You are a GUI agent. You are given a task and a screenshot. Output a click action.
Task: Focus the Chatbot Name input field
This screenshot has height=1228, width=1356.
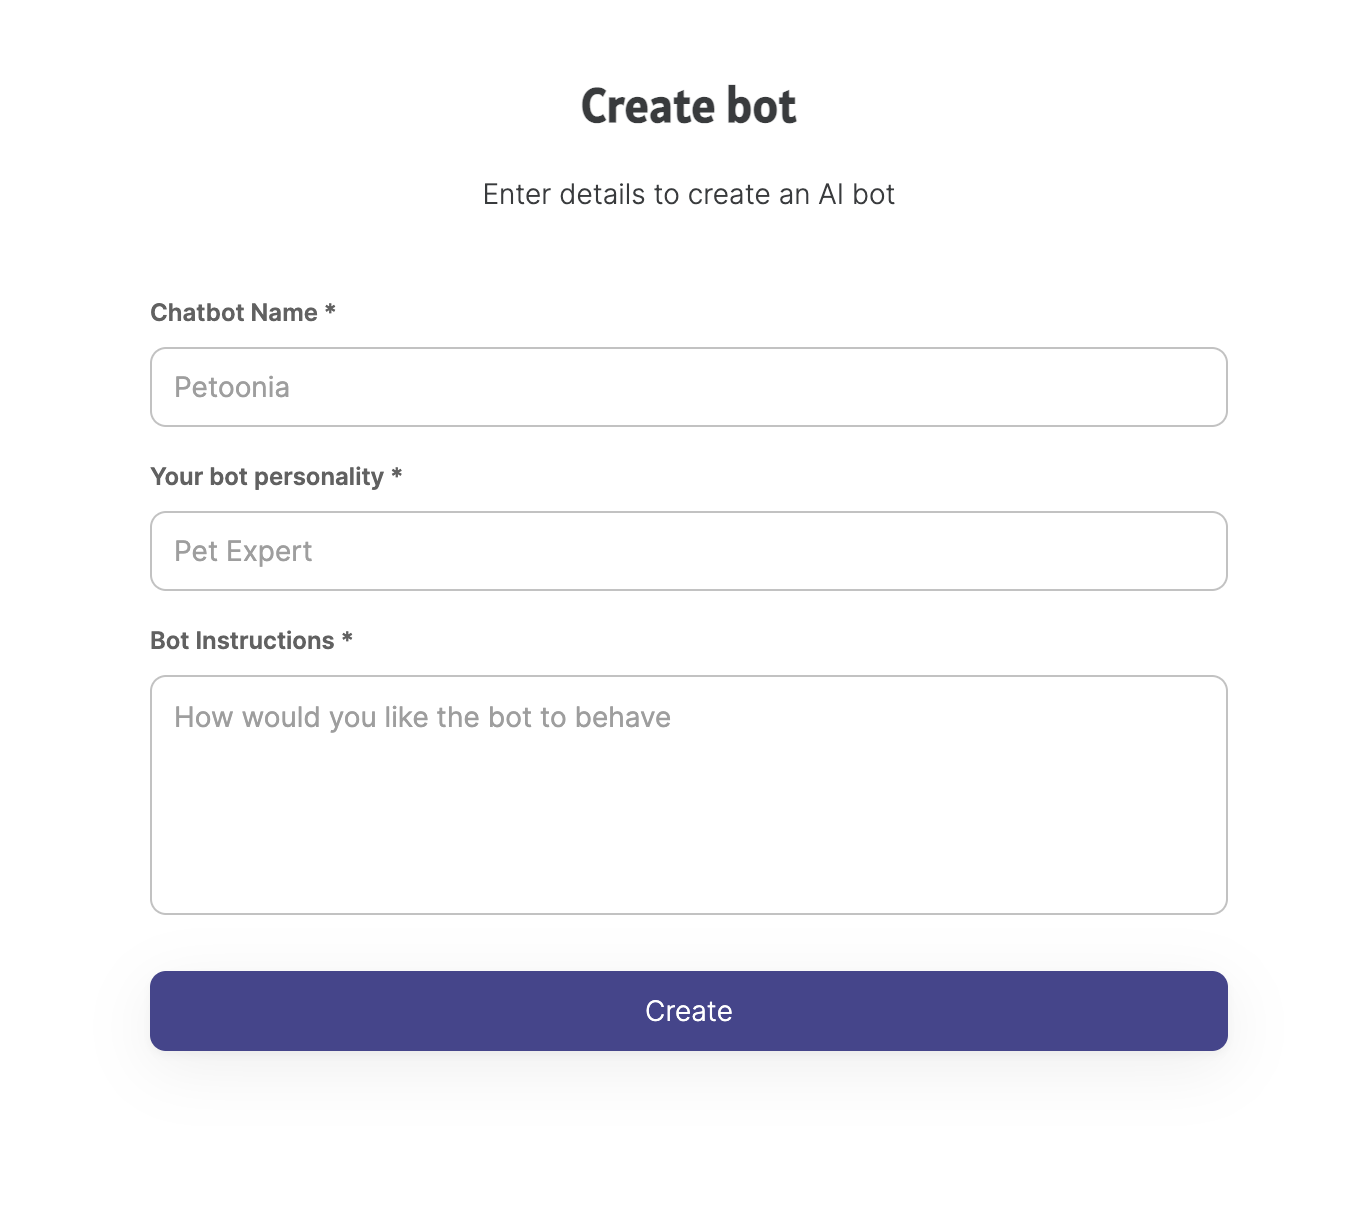pyautogui.click(x=688, y=387)
